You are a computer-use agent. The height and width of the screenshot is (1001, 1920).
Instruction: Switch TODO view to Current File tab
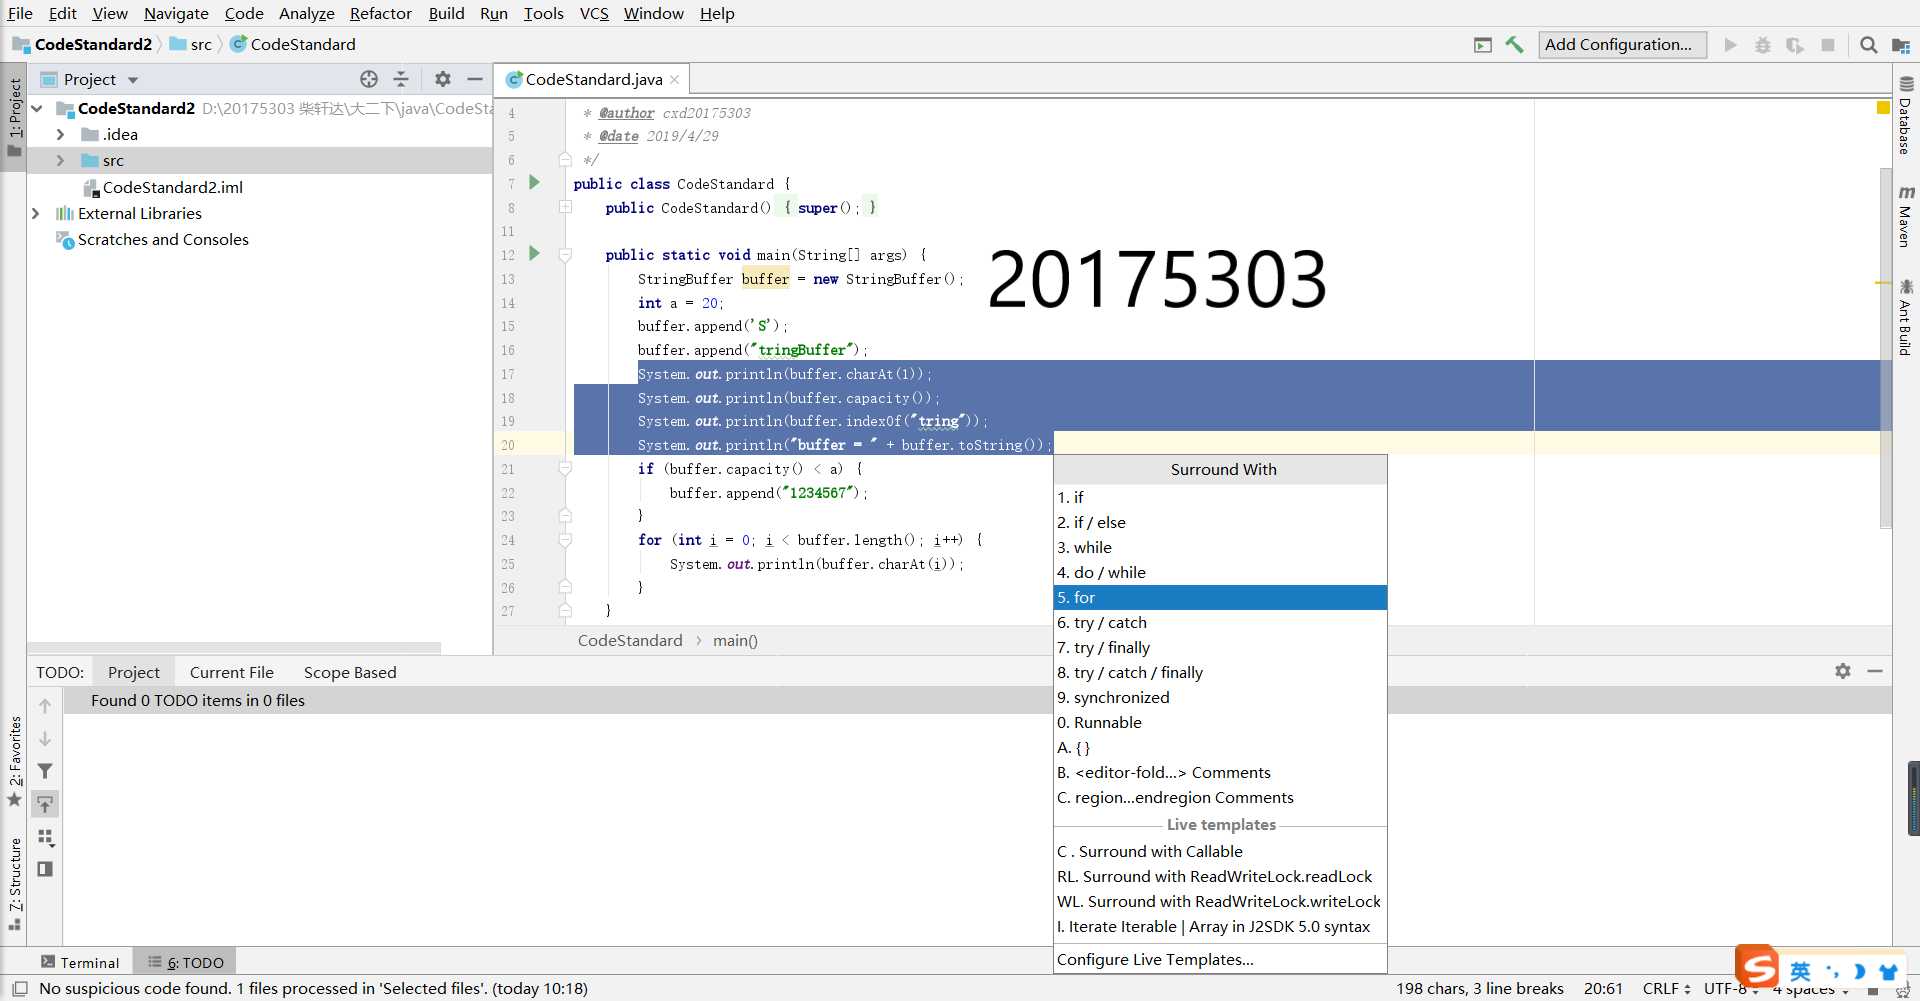231,672
